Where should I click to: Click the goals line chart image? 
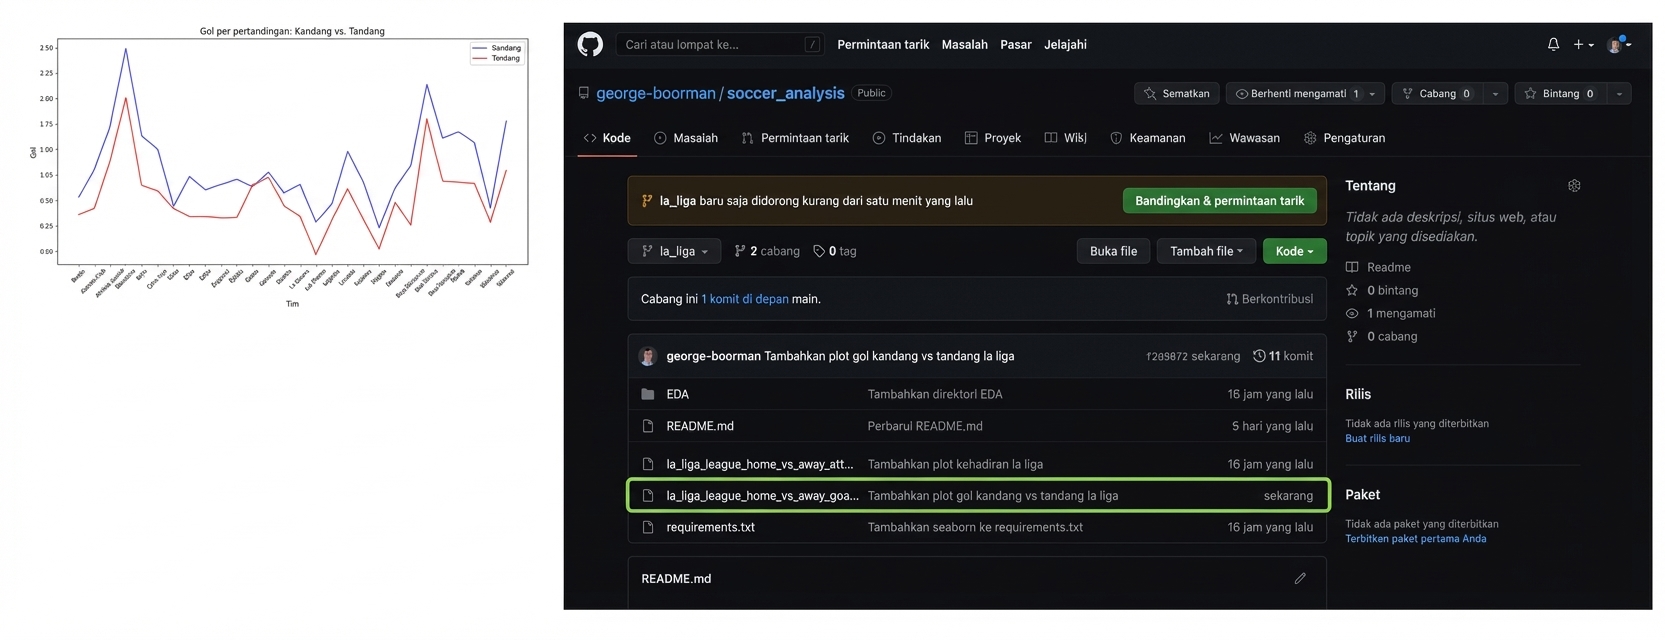(x=280, y=167)
